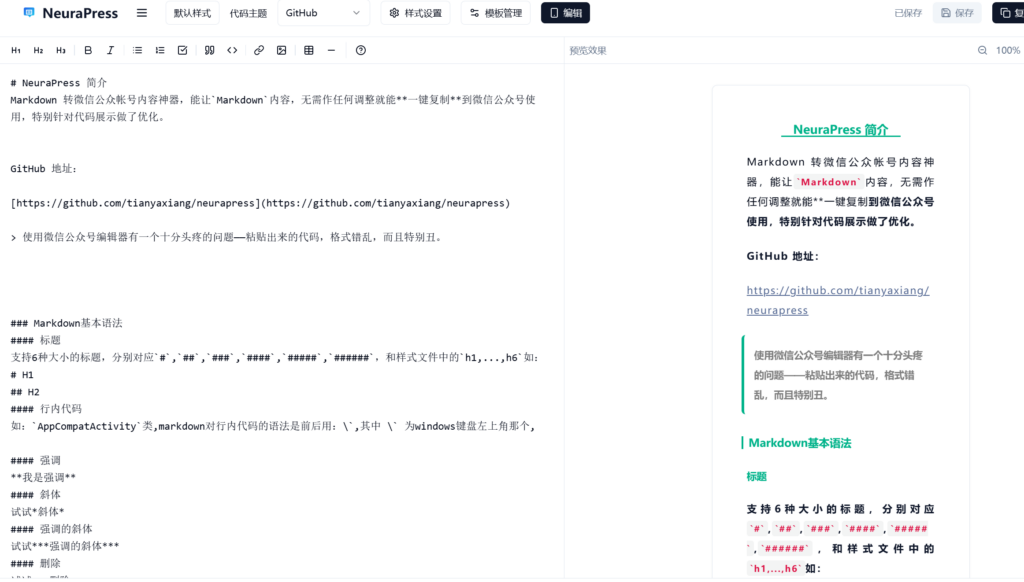Image resolution: width=1024 pixels, height=582 pixels.
Task: Click '#### 标题' line in editor
Action: coord(36,340)
